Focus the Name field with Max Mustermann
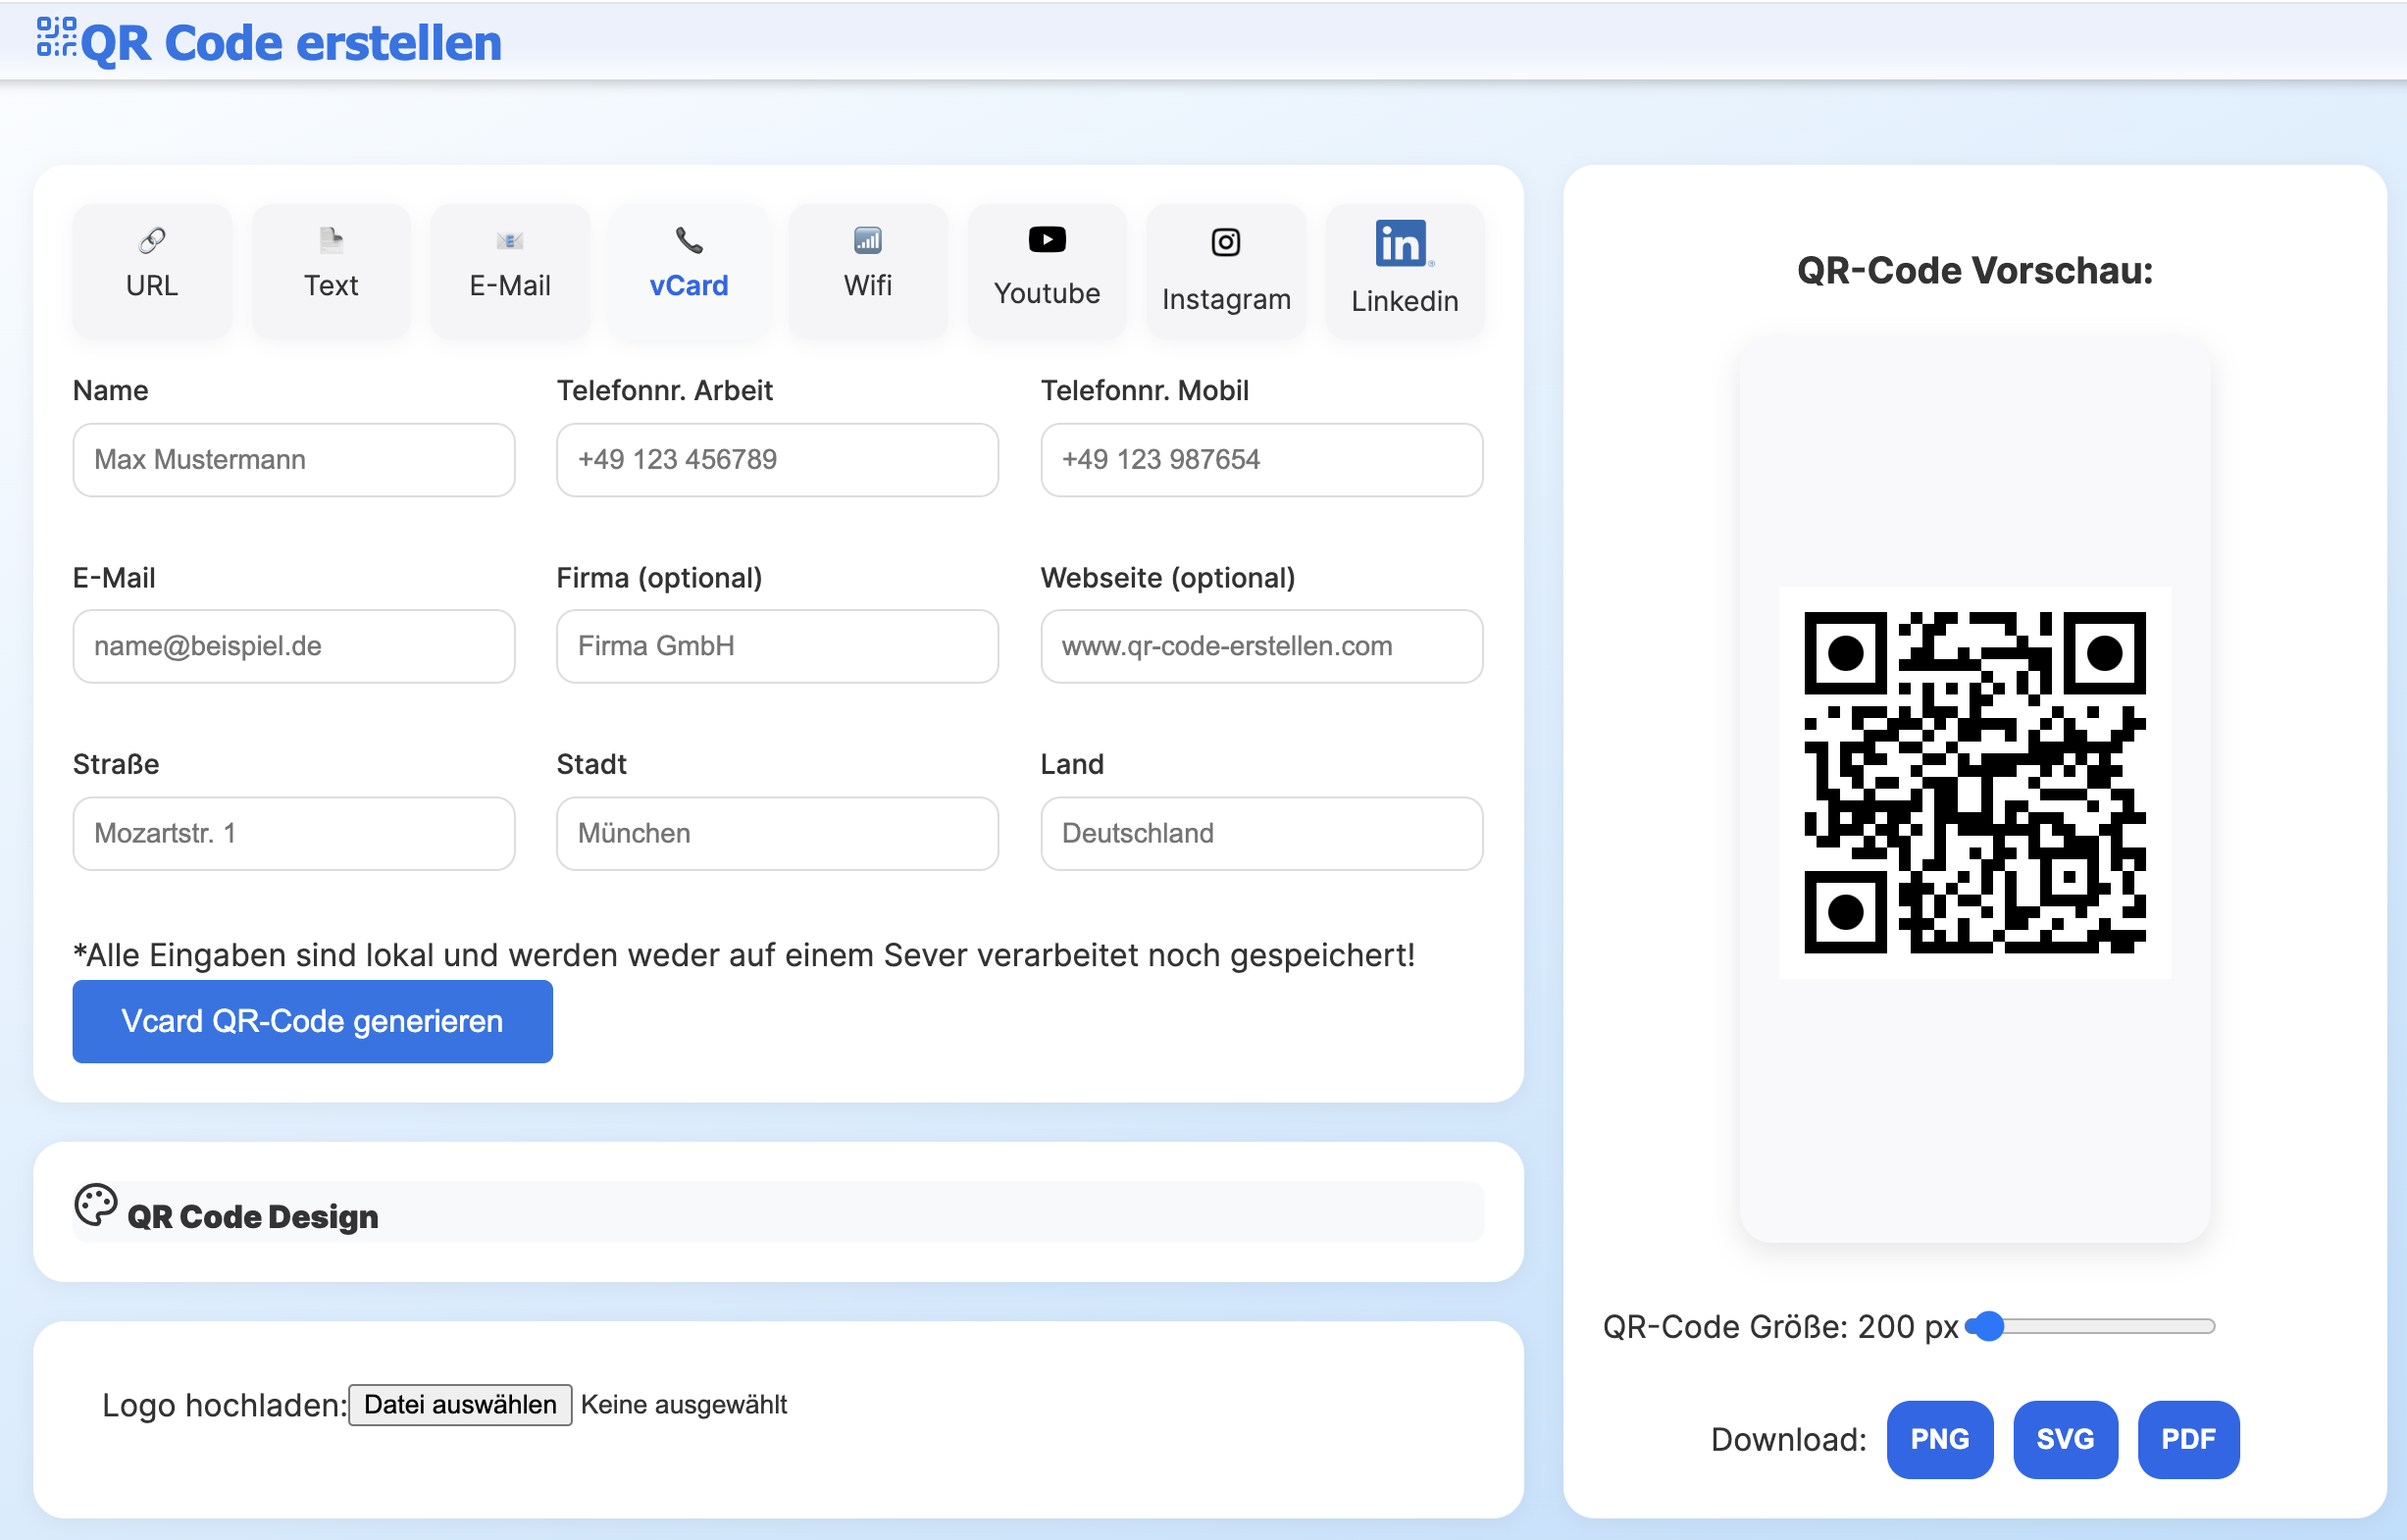The image size is (2407, 1540). click(294, 460)
